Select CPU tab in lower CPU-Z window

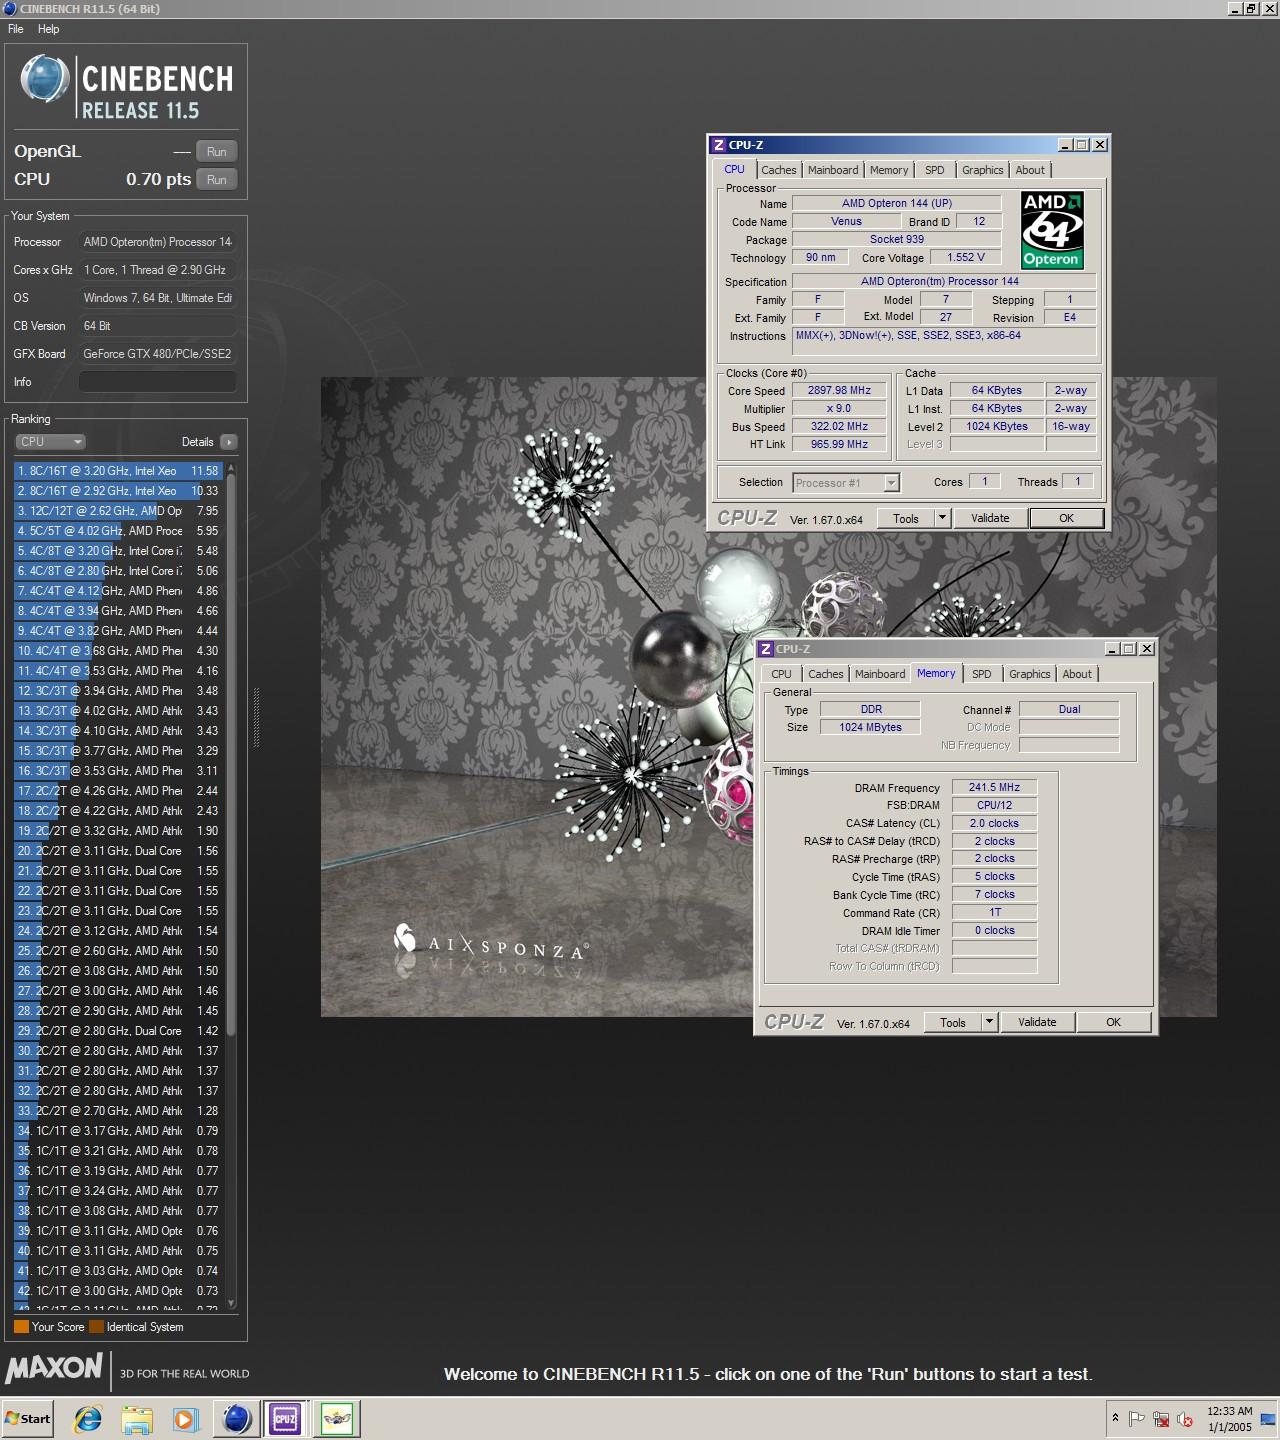781,674
